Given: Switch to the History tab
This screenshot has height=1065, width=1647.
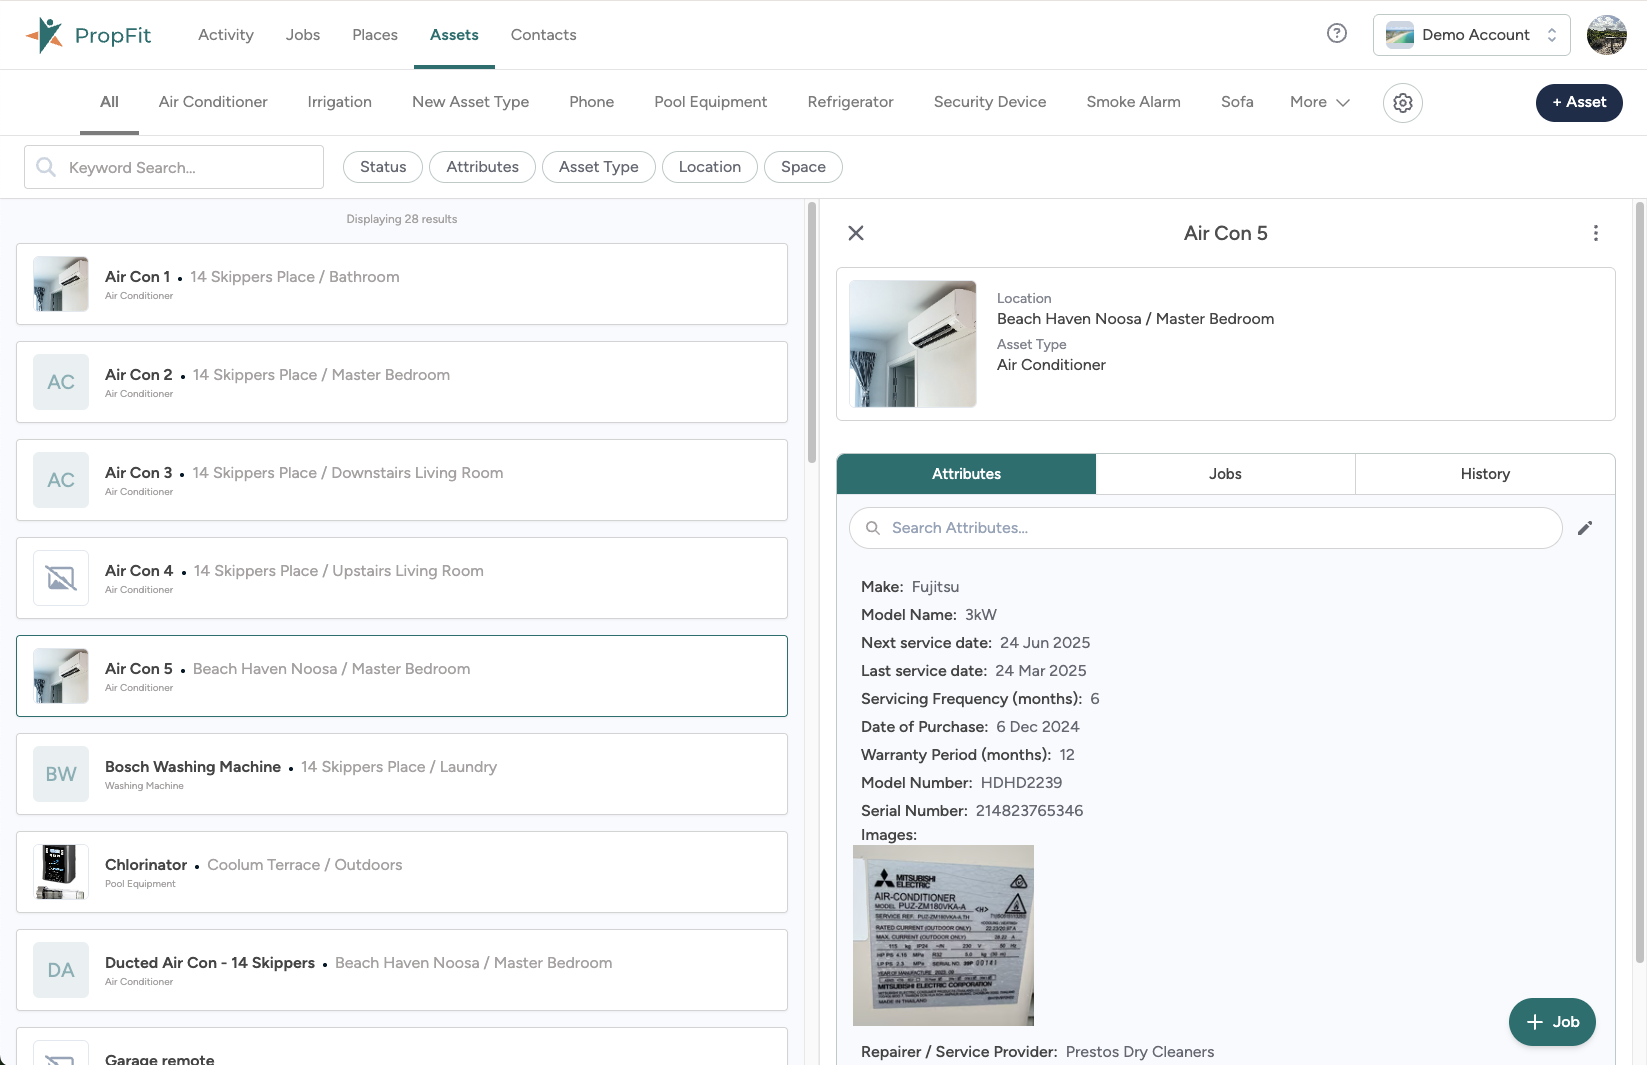Looking at the screenshot, I should (1485, 473).
